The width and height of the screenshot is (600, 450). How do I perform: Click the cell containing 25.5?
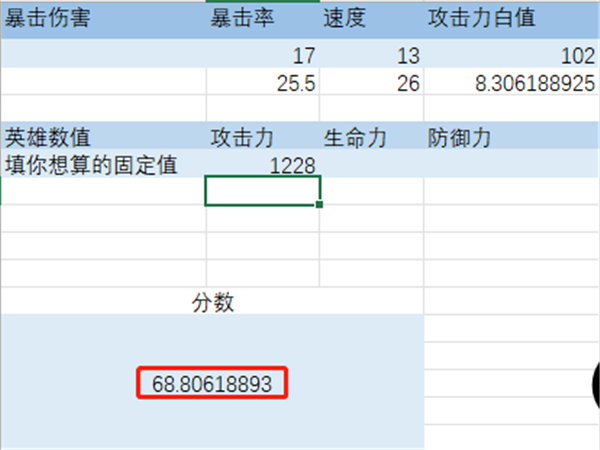[263, 84]
